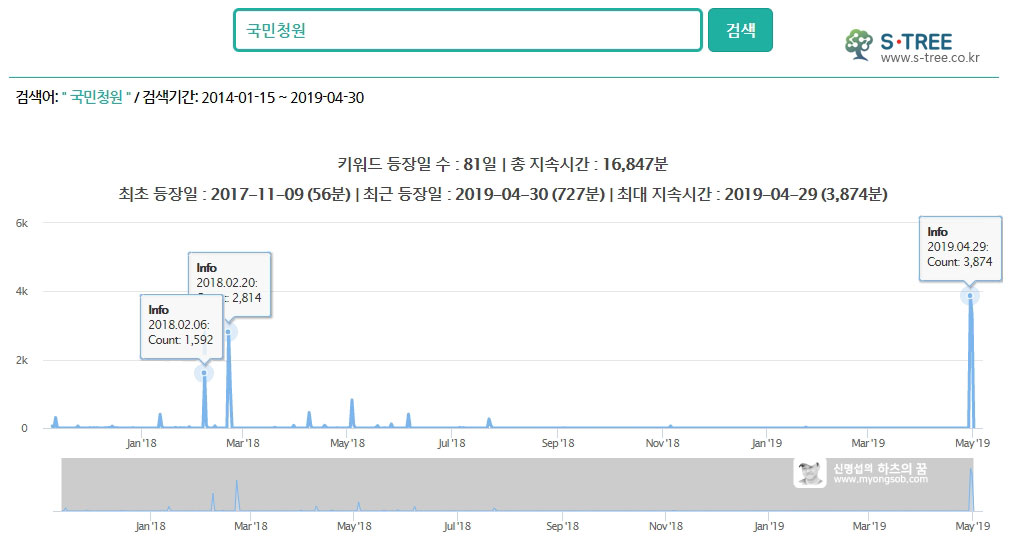This screenshot has height=546, width=1010.
Task: Select the 2019.04.29 peak data point
Action: pyautogui.click(x=970, y=296)
